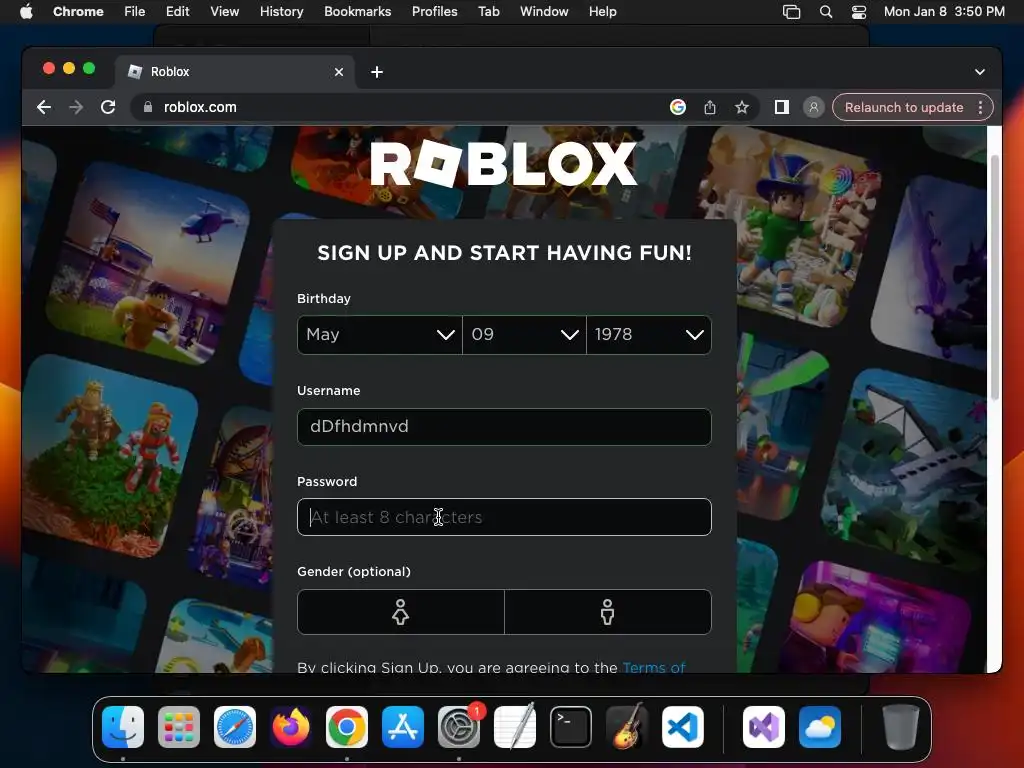Open the birthday day dropdown
This screenshot has height=768, width=1024.
(x=524, y=335)
